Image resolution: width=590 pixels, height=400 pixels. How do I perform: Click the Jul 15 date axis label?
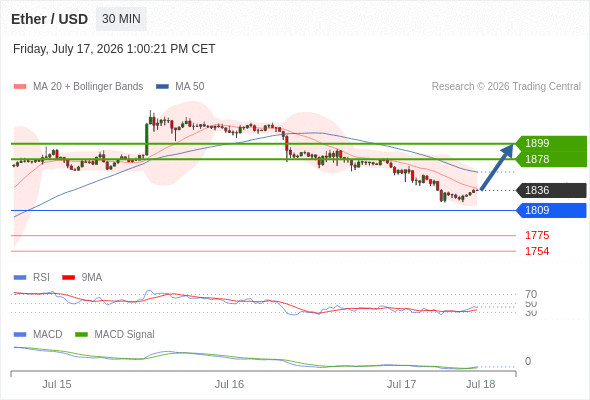pos(56,385)
